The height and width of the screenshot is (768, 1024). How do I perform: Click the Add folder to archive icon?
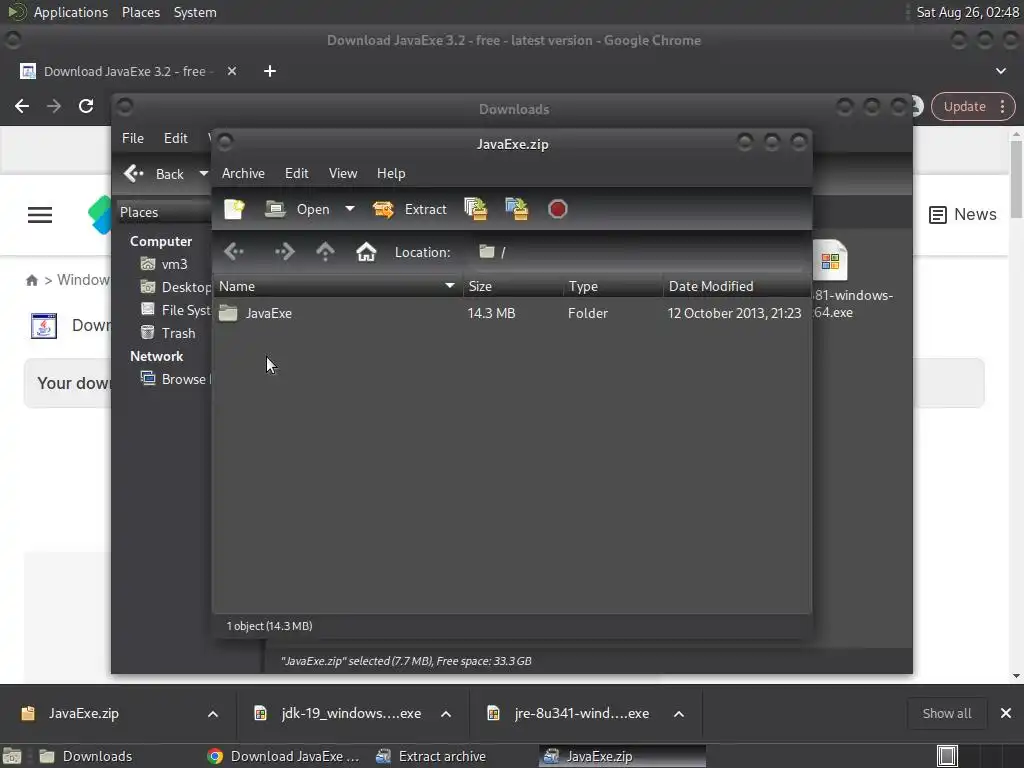click(517, 209)
